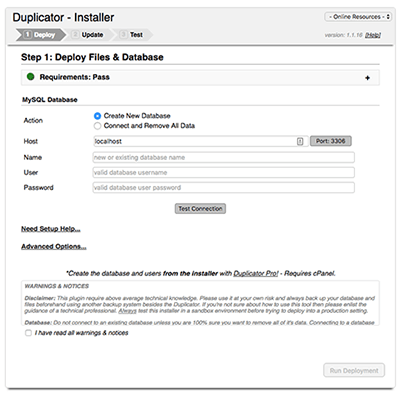Click the database Name input field

pyautogui.click(x=224, y=157)
